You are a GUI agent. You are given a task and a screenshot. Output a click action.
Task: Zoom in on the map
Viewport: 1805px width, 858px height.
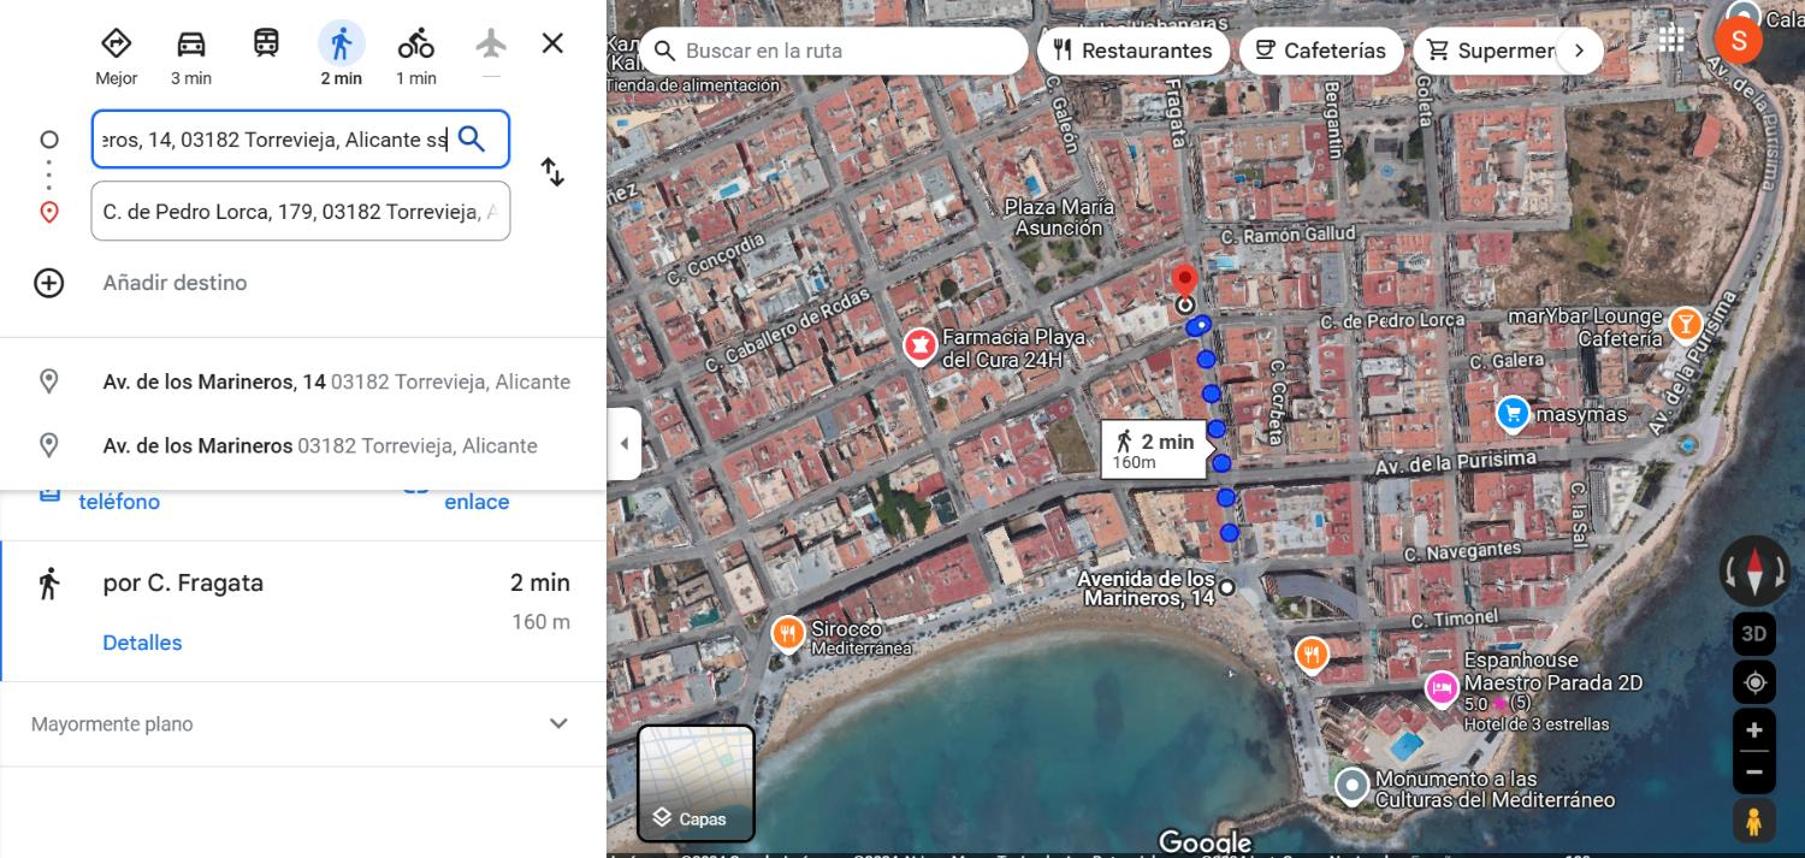click(x=1754, y=730)
